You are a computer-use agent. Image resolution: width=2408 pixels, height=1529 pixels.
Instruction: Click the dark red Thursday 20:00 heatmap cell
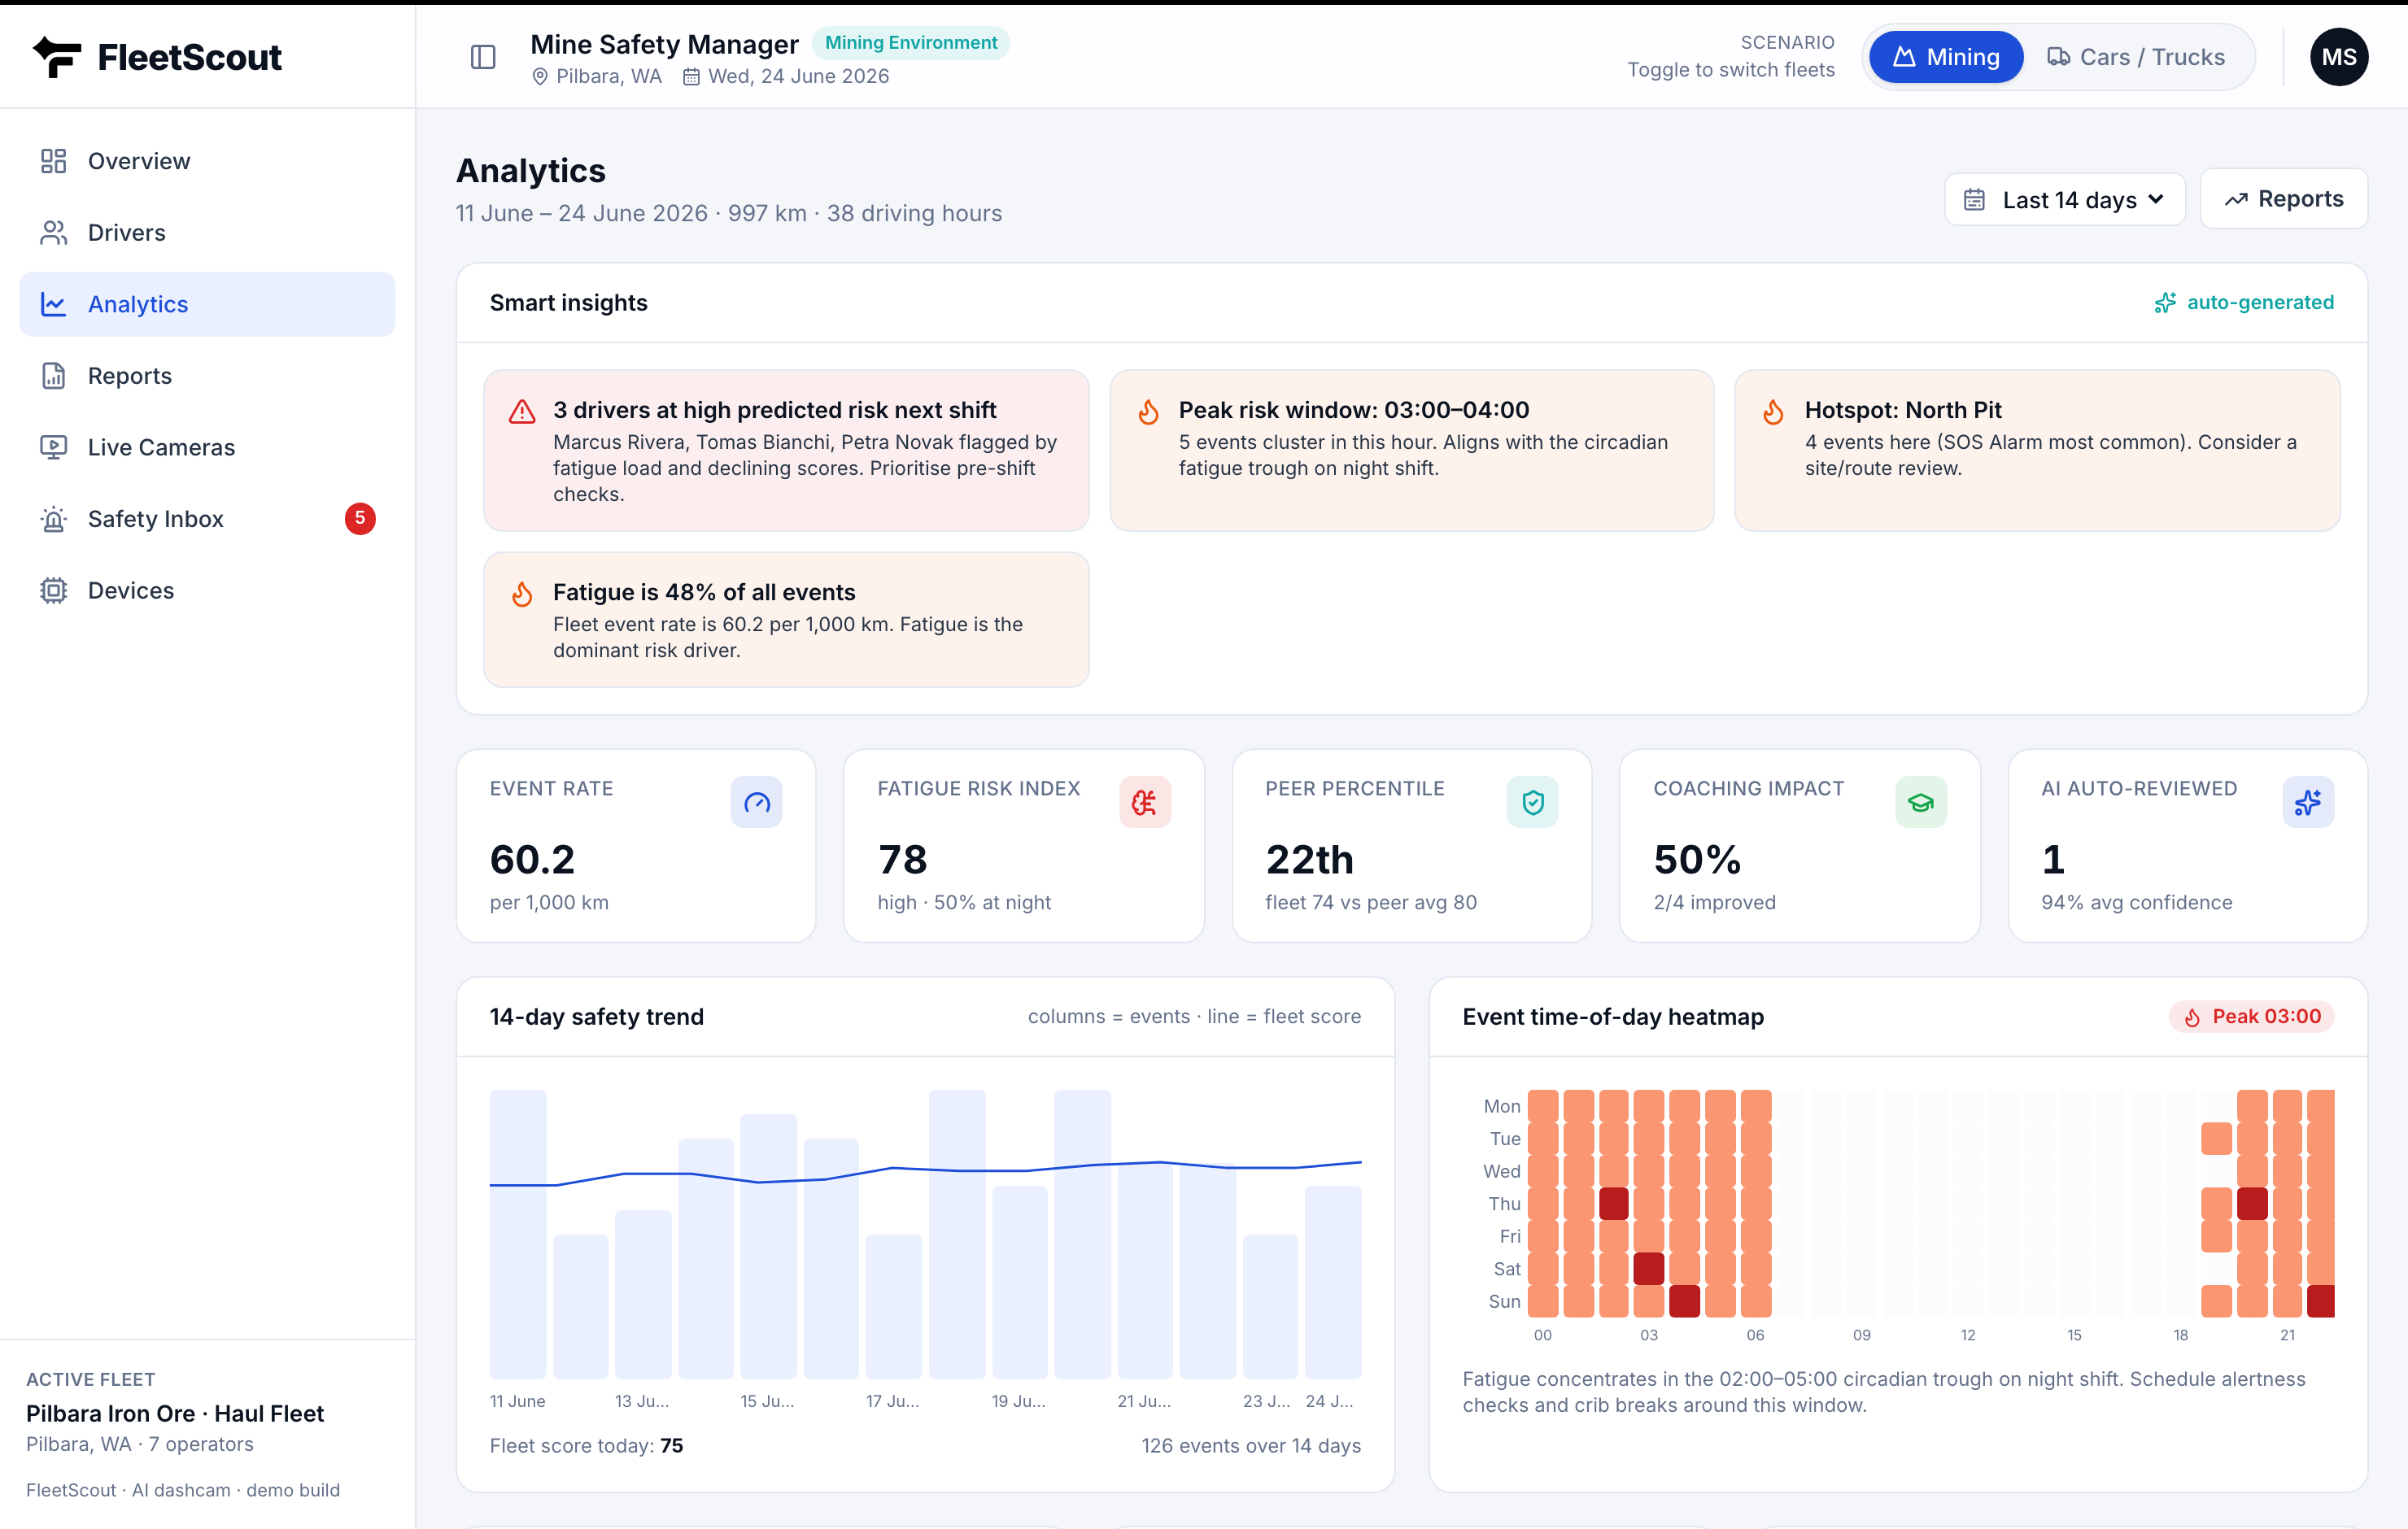[2252, 1203]
